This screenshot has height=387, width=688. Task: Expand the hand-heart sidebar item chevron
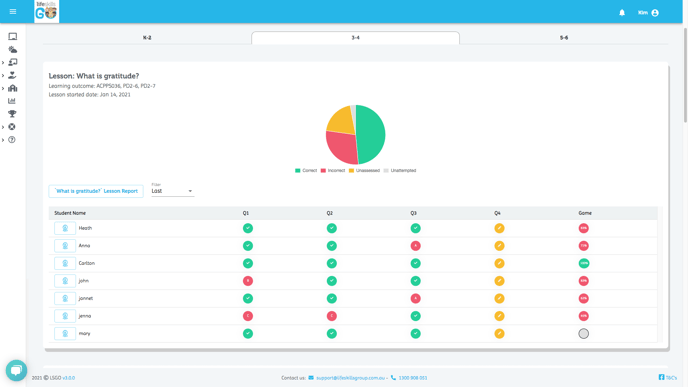3,75
